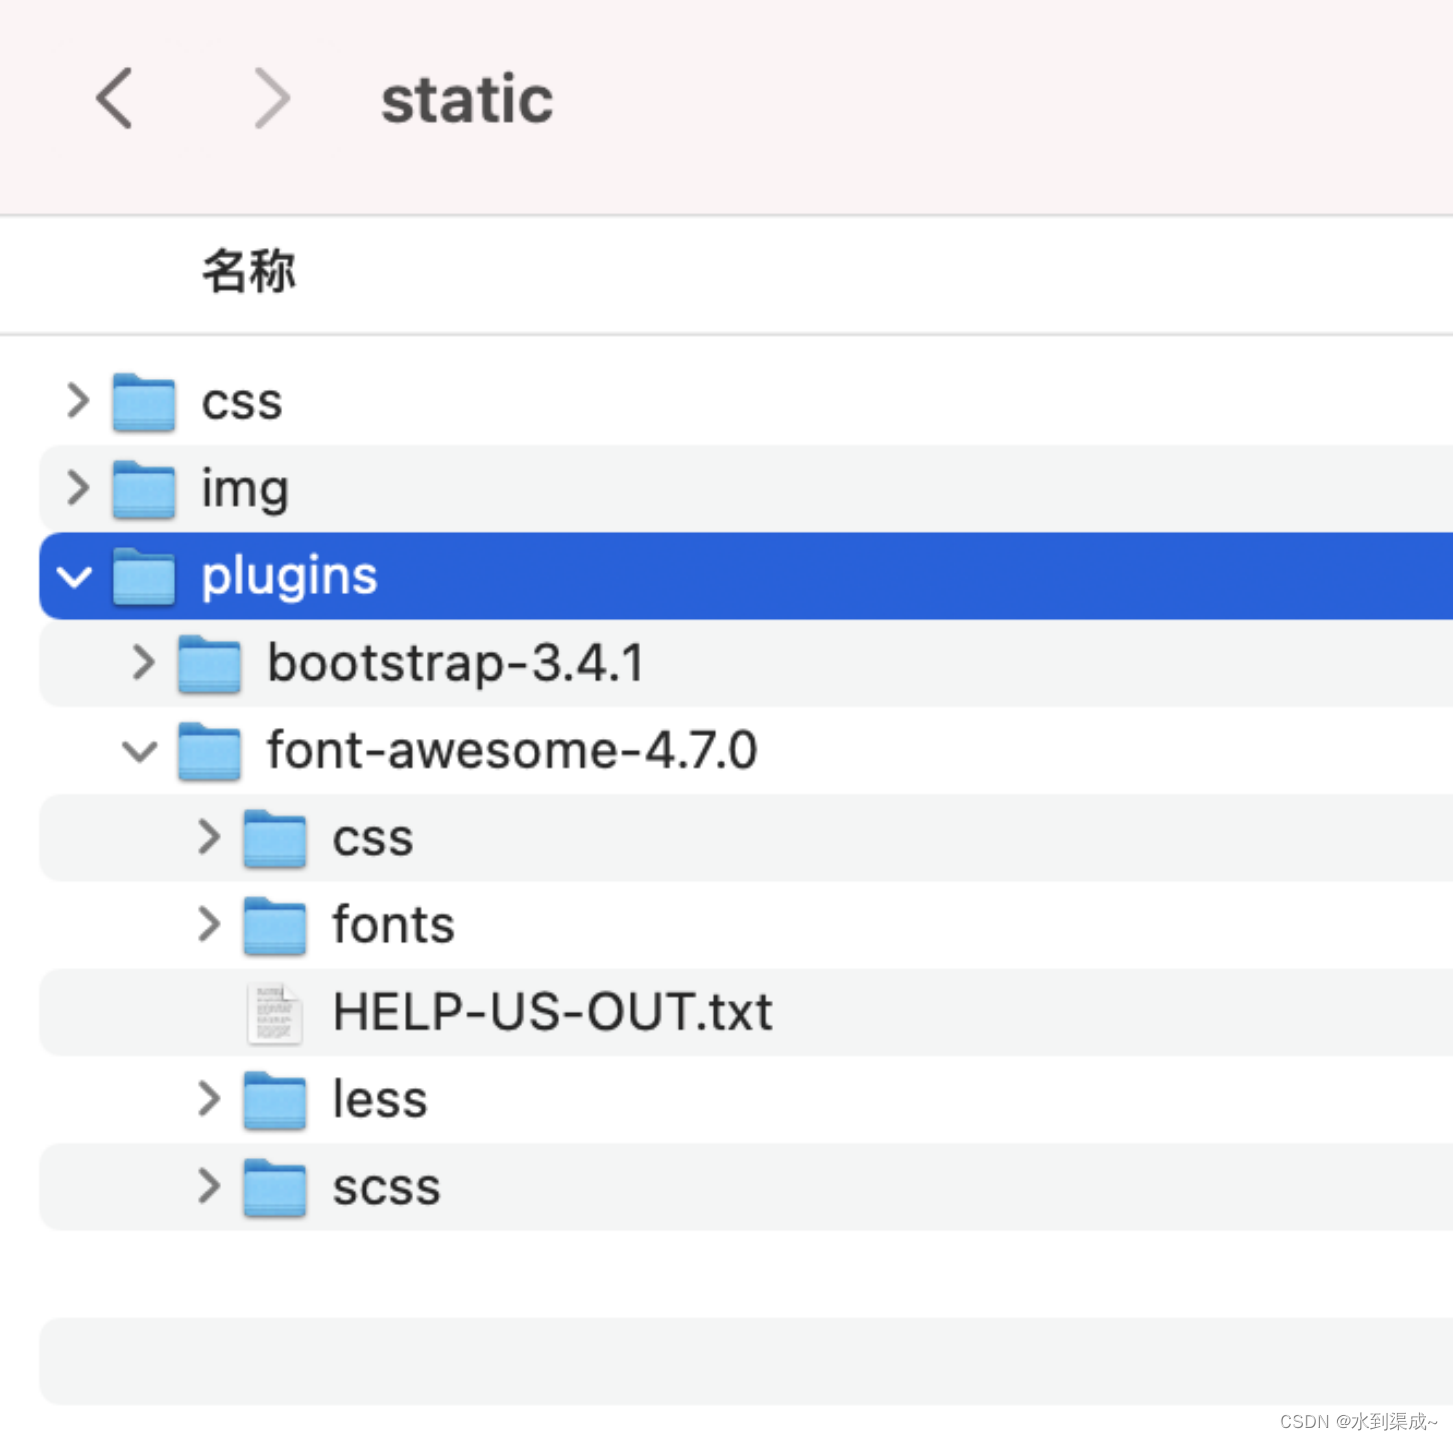Expand the top-level css folder

[x=78, y=400]
